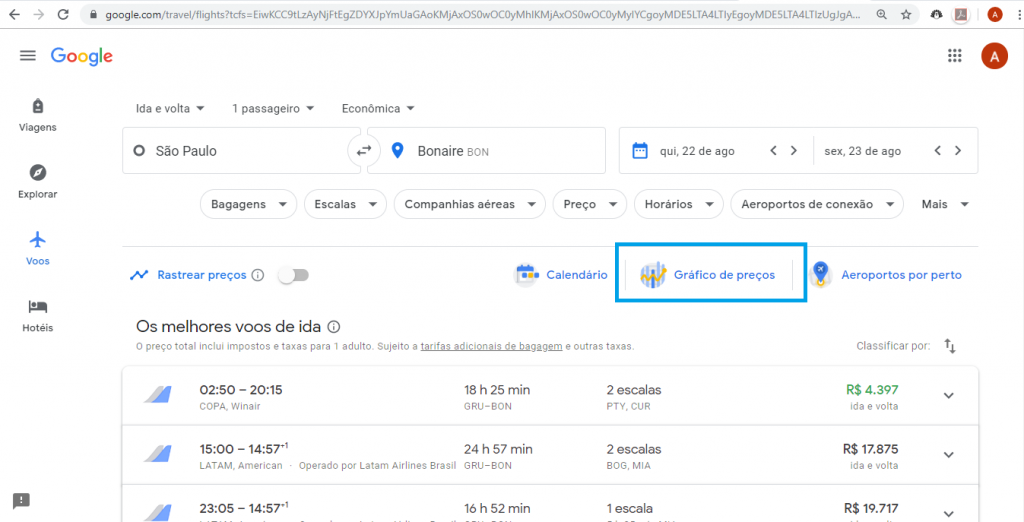Move return date one day earlier
Viewport: 1024px width, 522px height.
pos(937,151)
